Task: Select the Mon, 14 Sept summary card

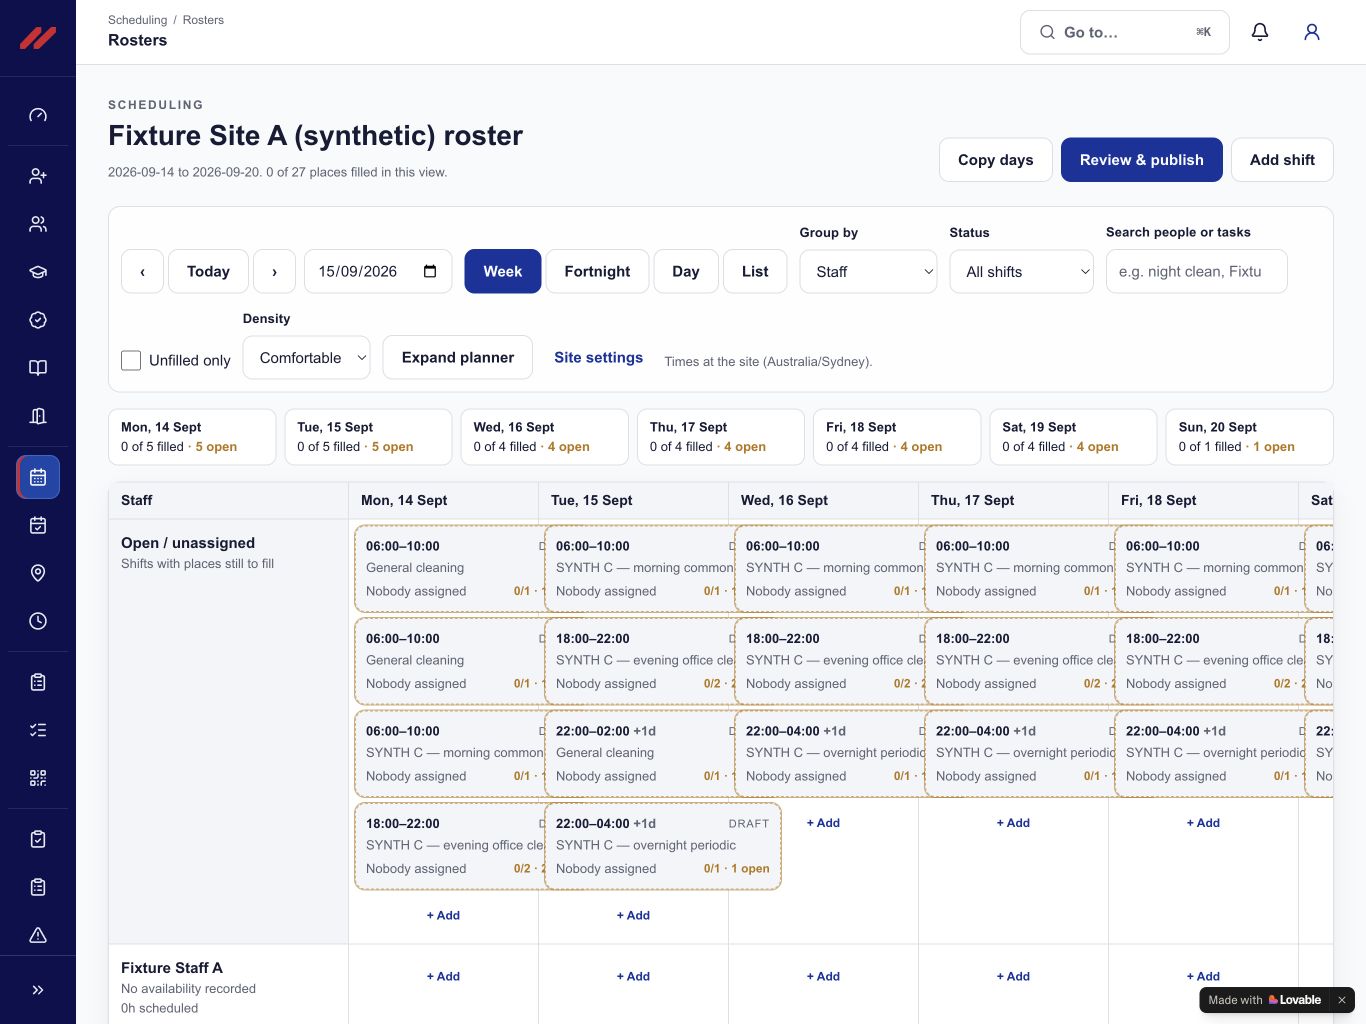Action: 192,437
